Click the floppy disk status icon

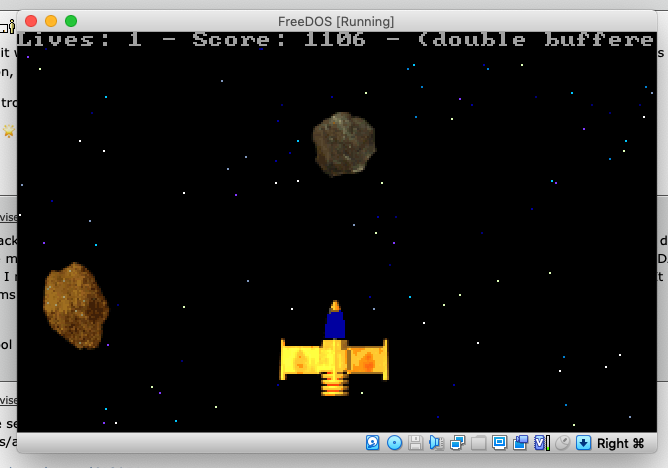415,443
